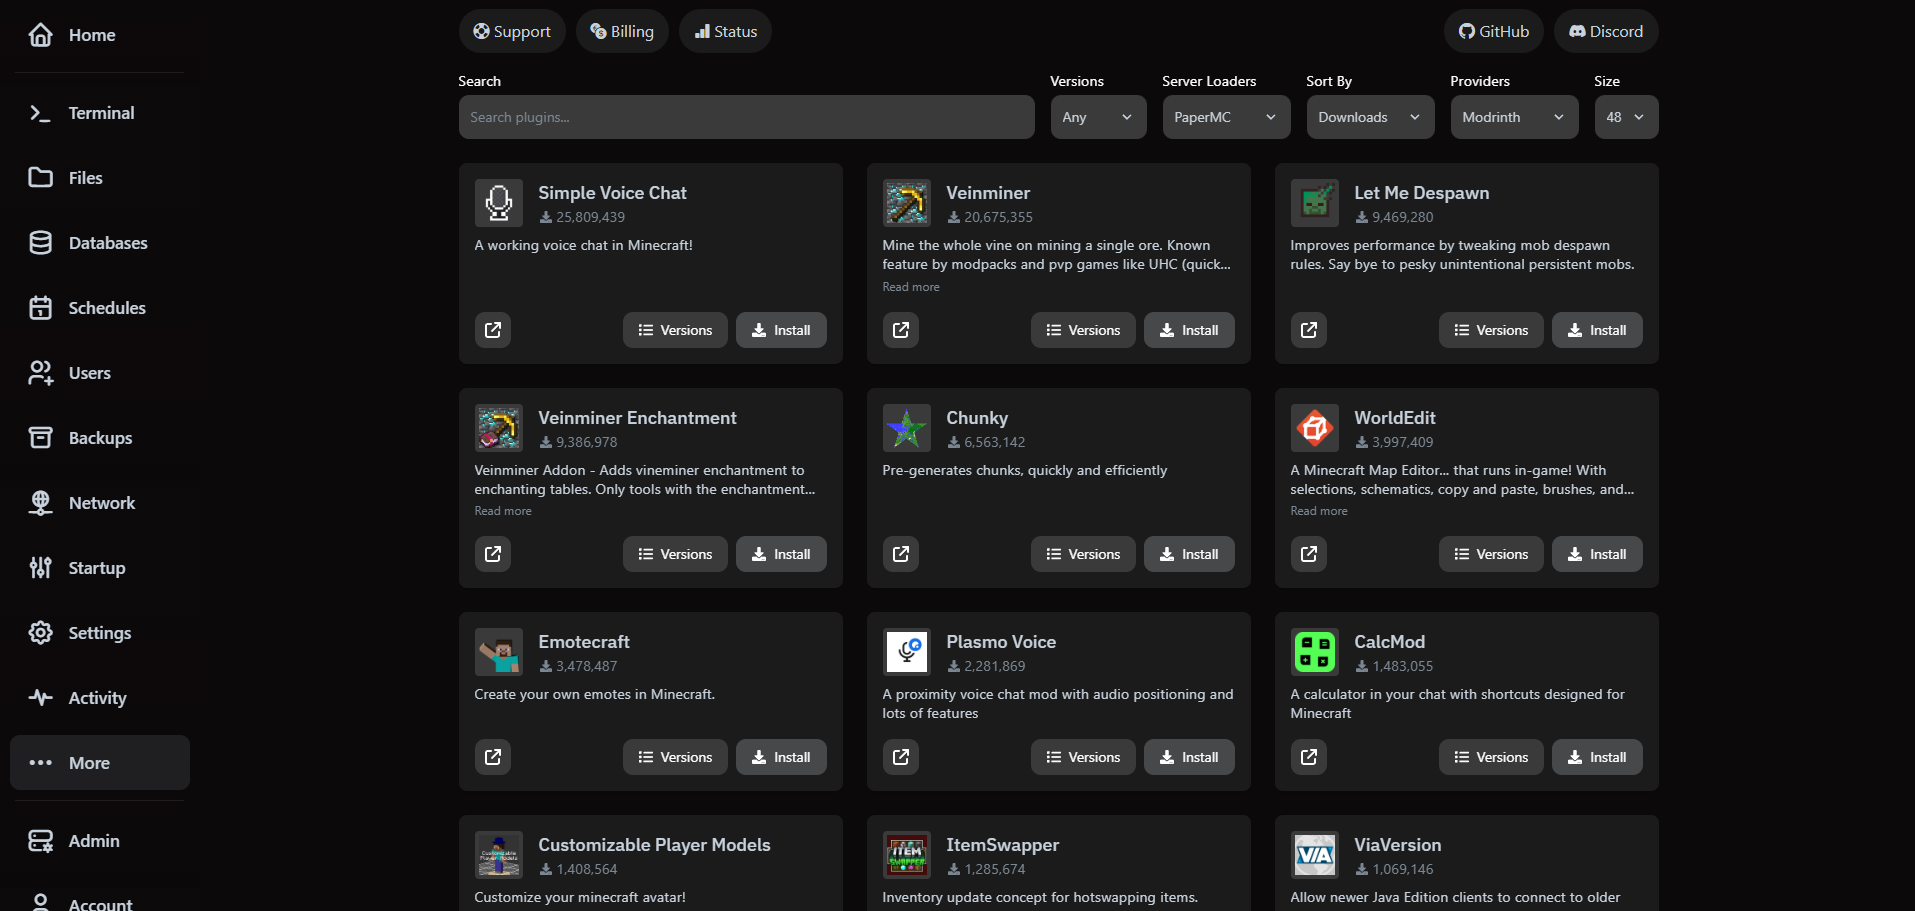The image size is (1915, 911).
Task: Open Startup settings from the sidebar
Action: pyautogui.click(x=96, y=567)
